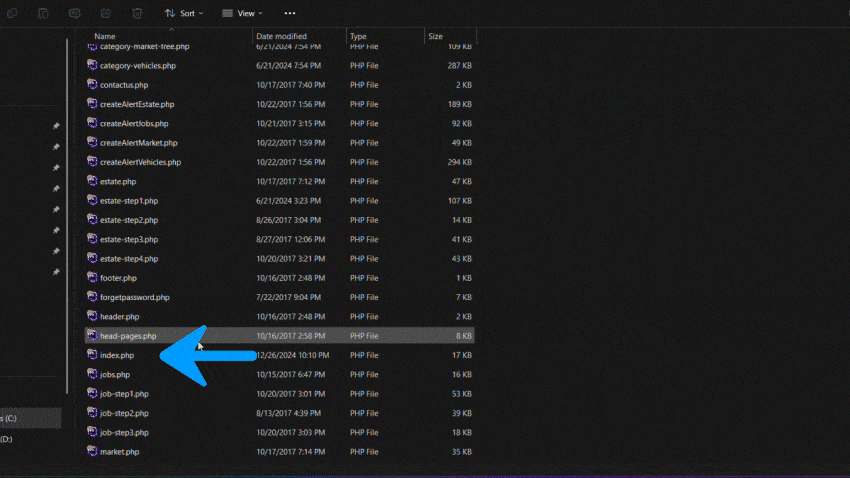Image resolution: width=850 pixels, height=478 pixels.
Task: Click the Delete trash icon
Action: pyautogui.click(x=137, y=13)
